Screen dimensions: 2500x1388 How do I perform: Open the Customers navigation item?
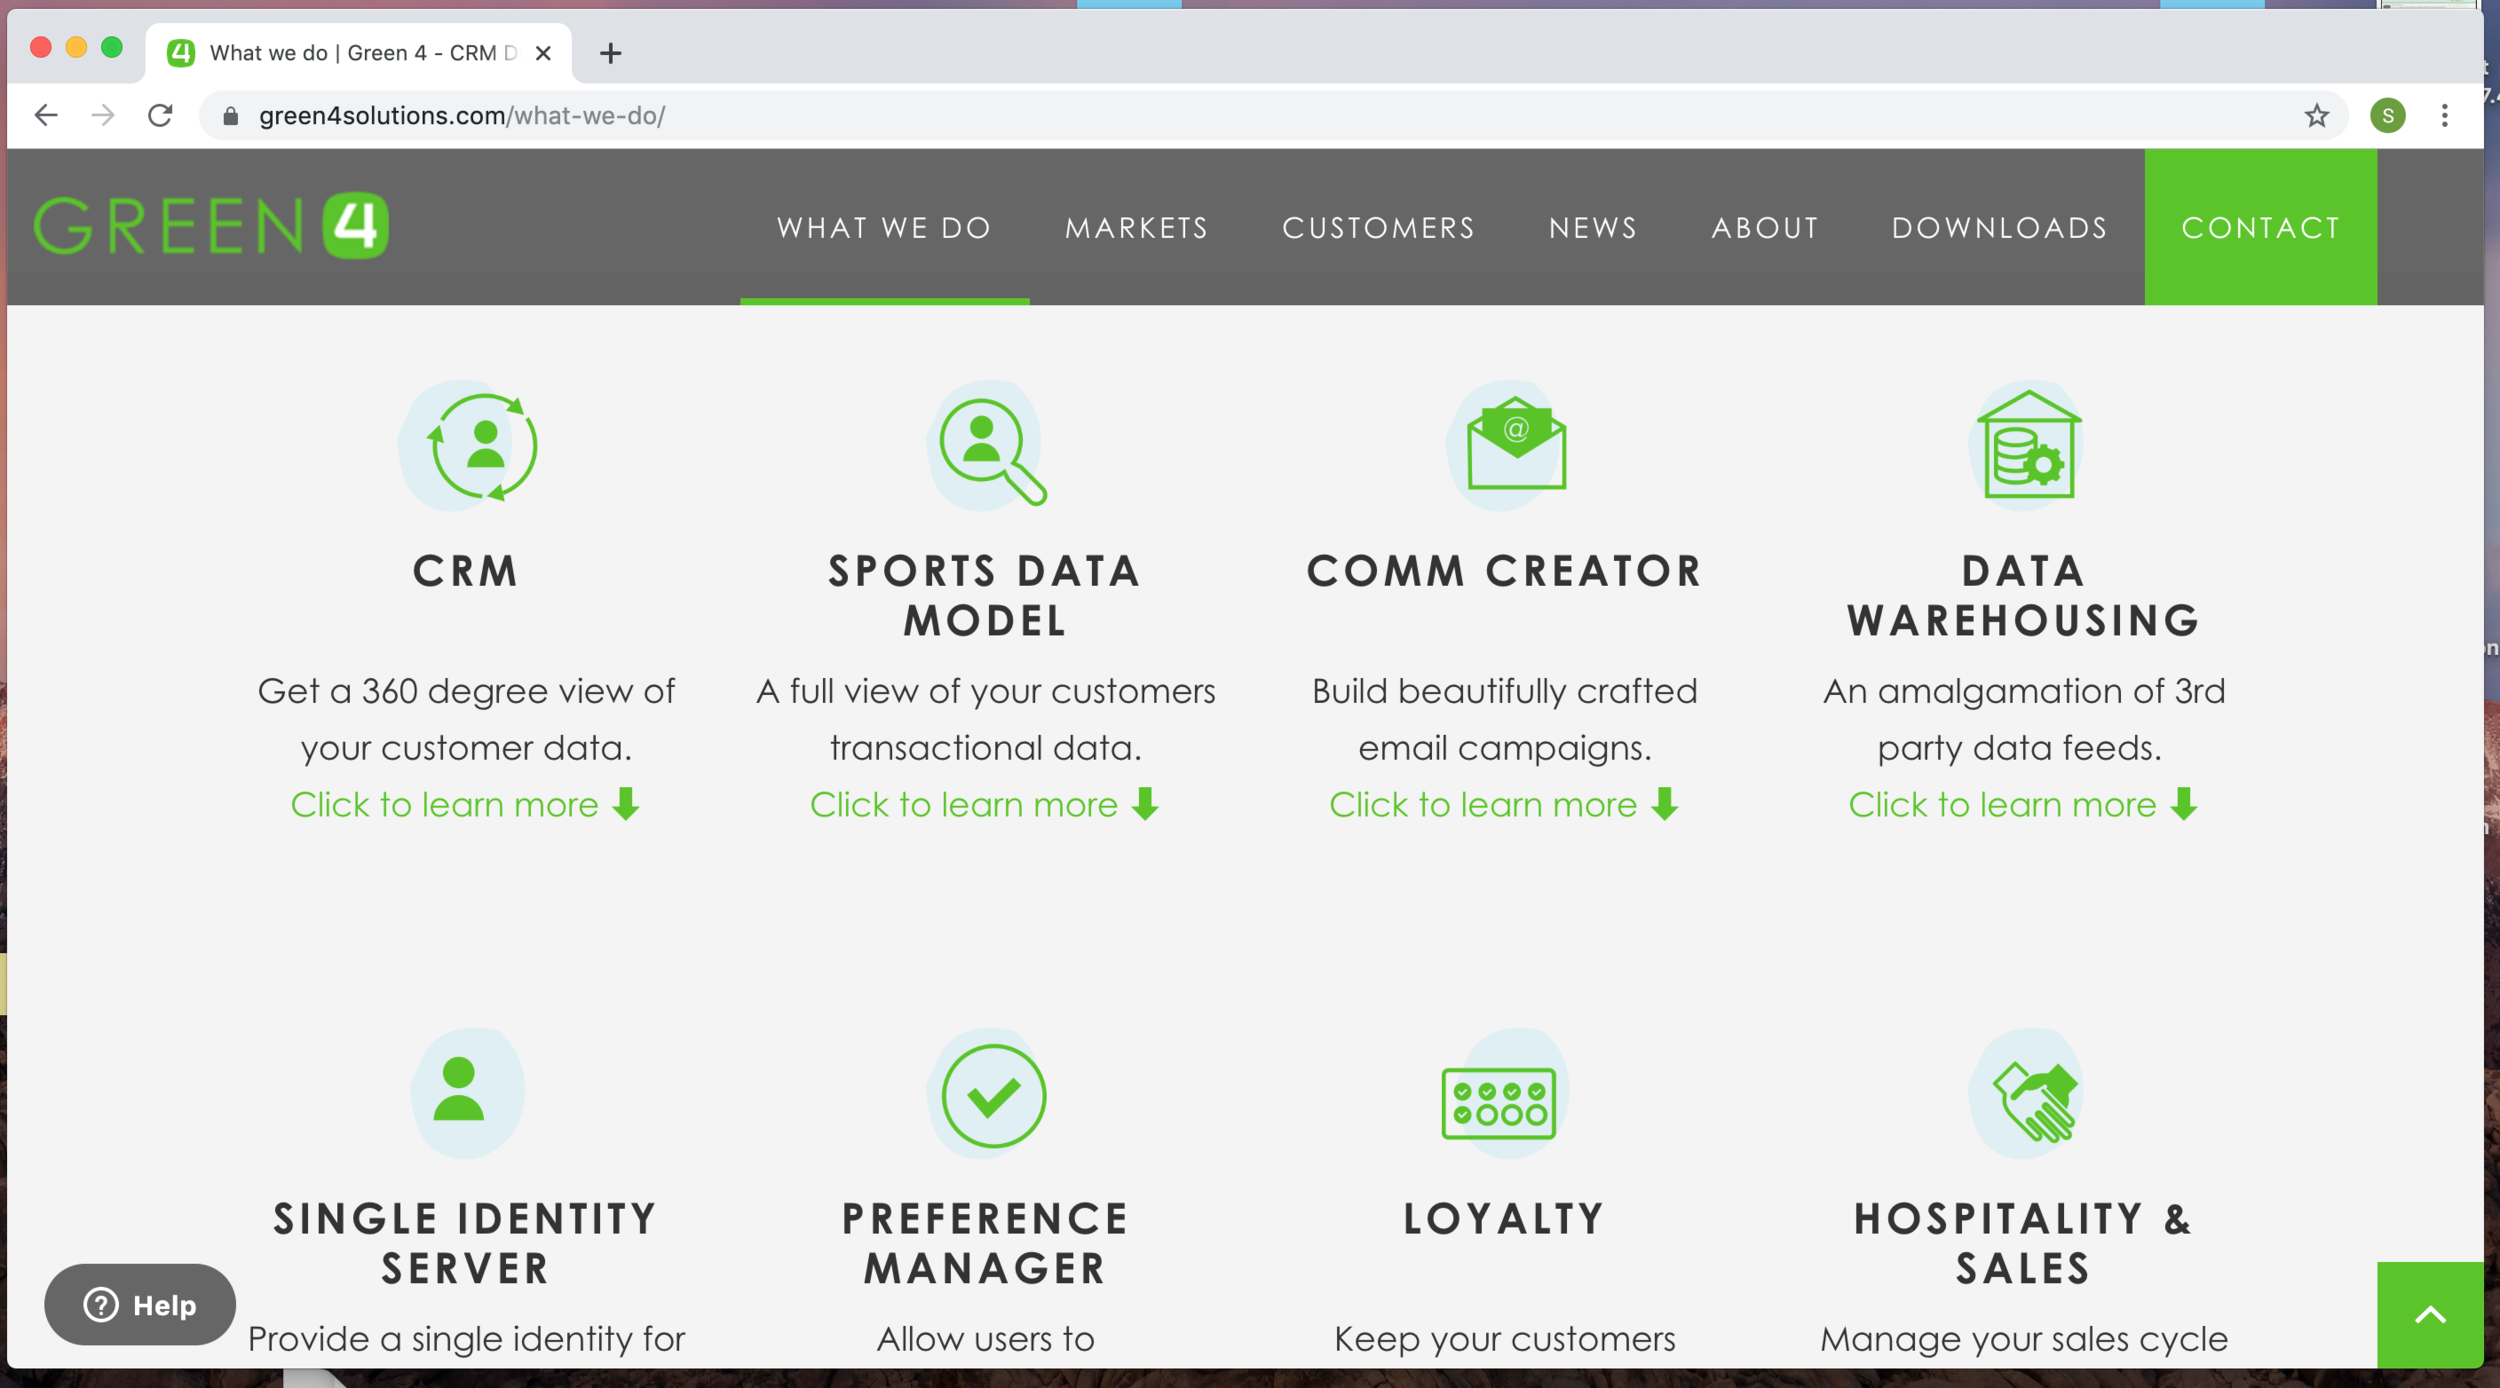1378,228
